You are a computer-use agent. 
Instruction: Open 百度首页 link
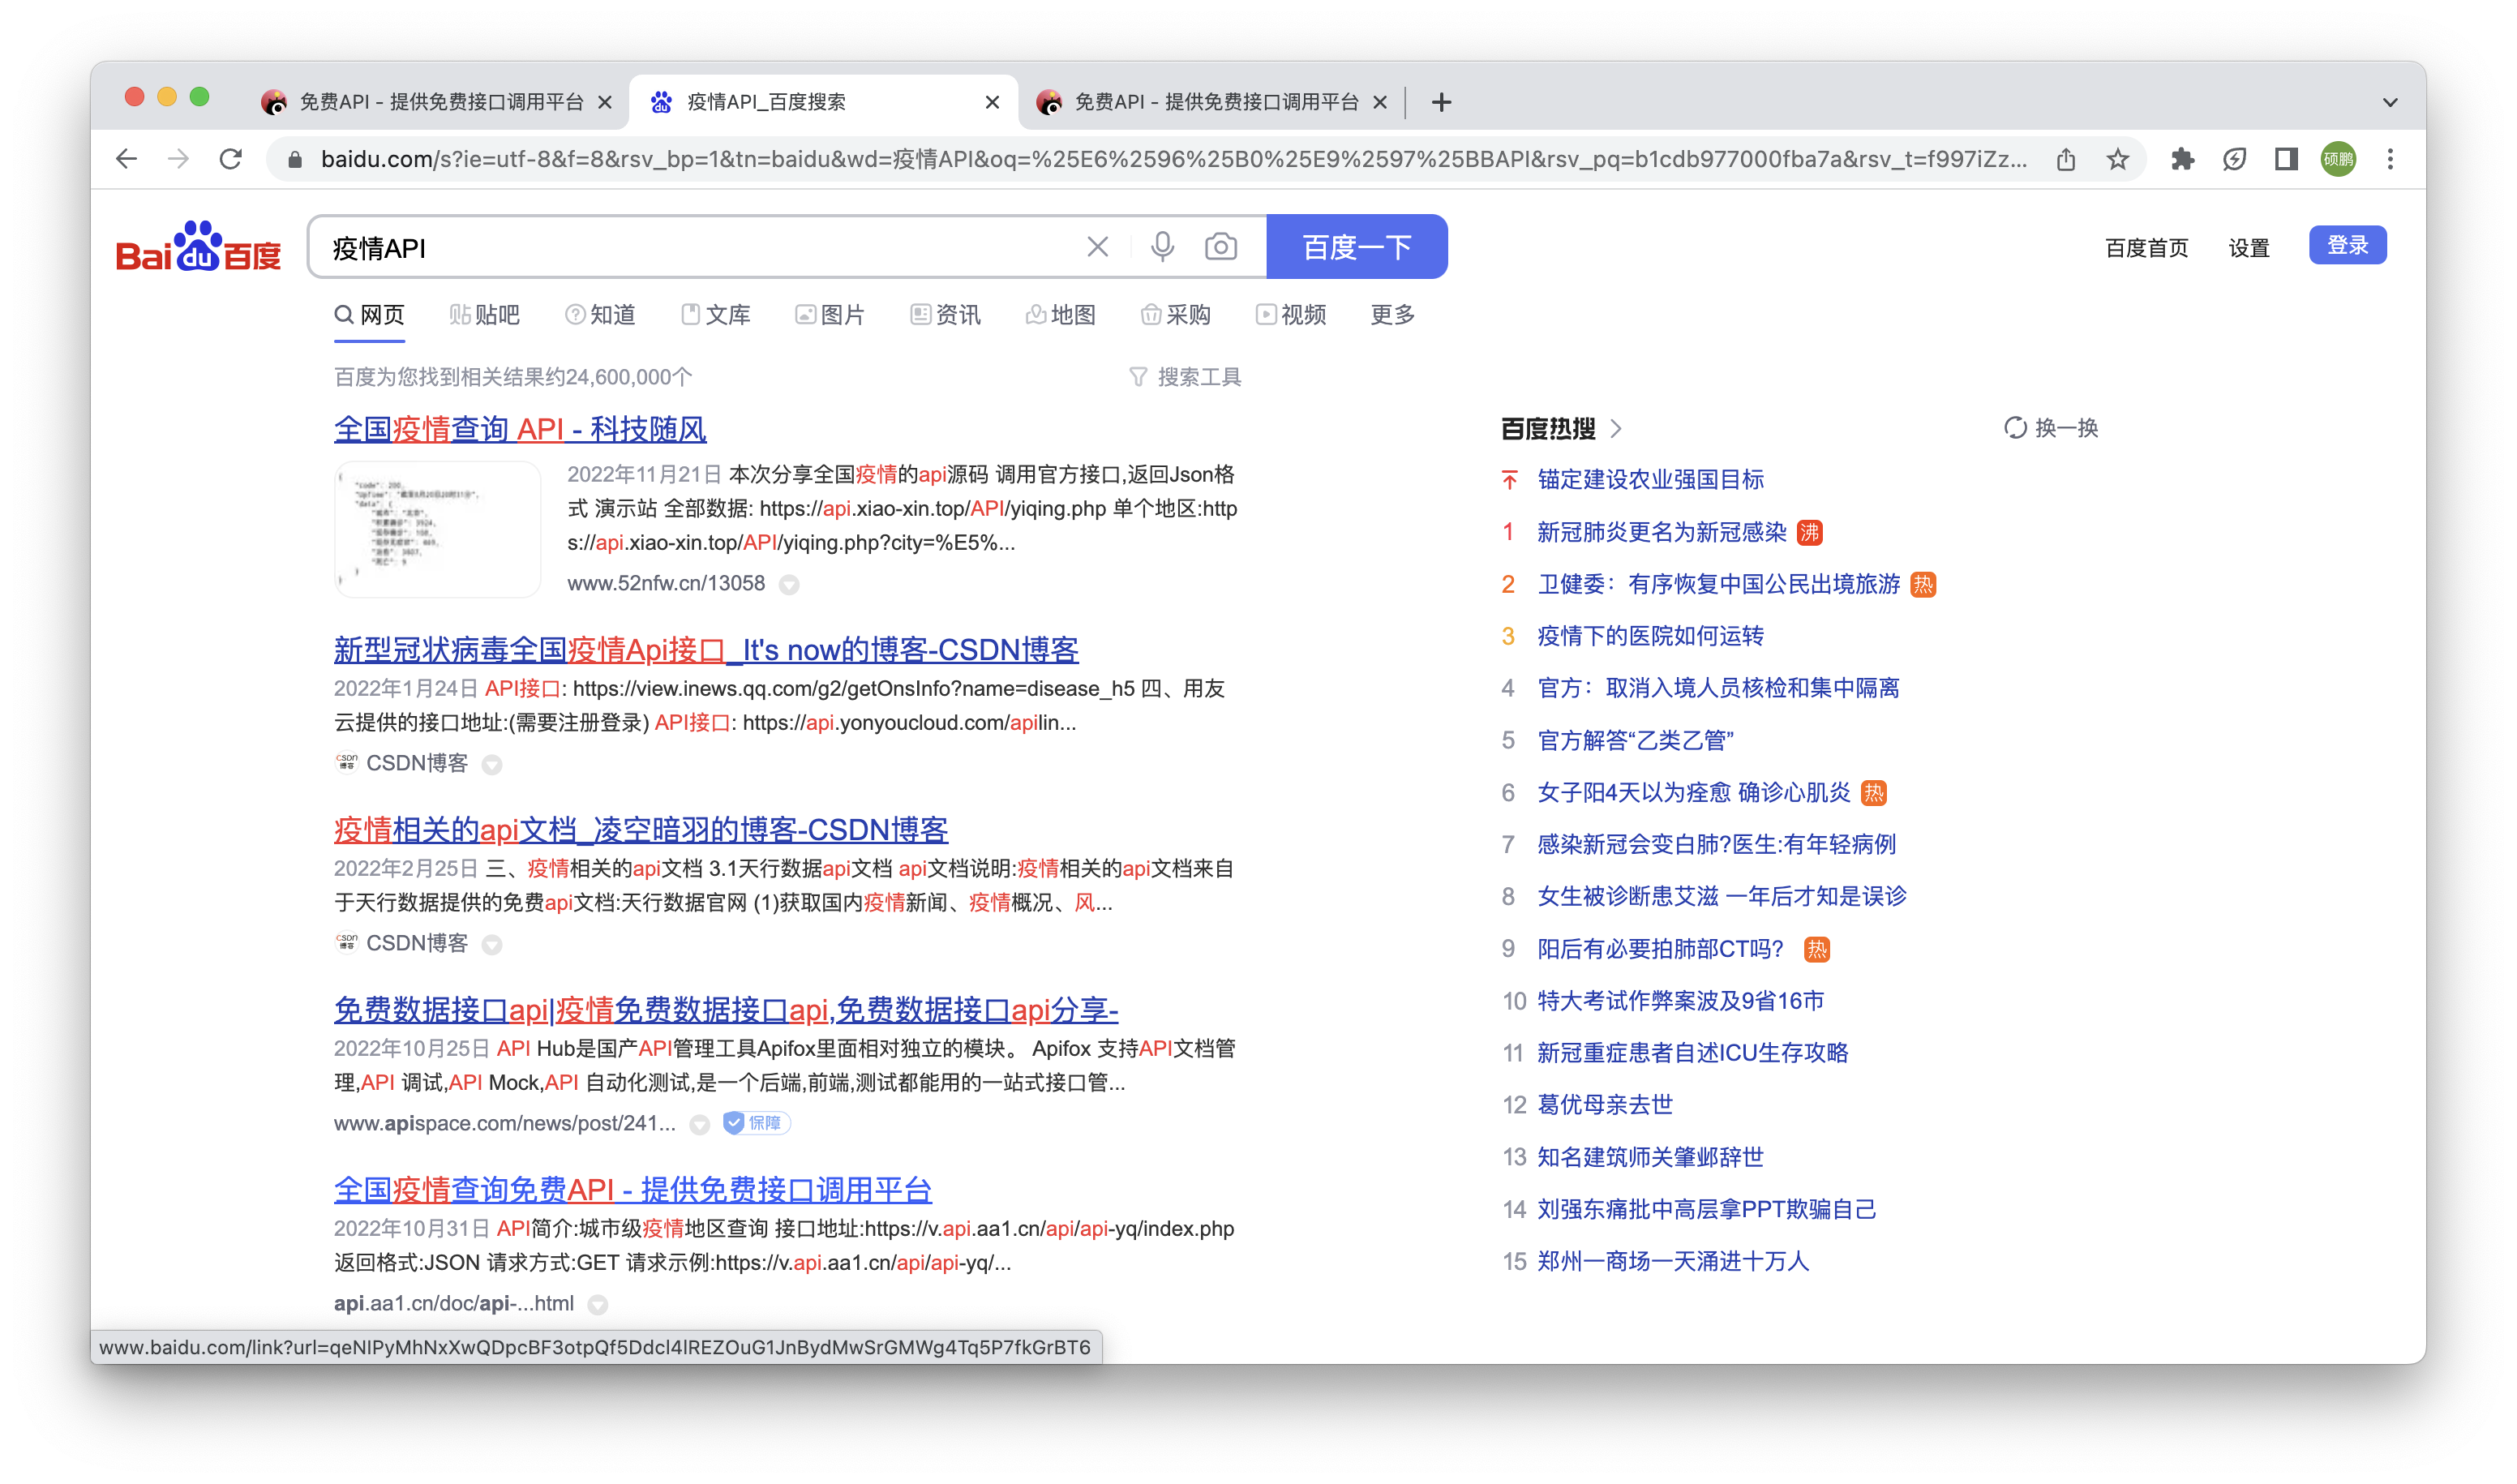(2146, 248)
